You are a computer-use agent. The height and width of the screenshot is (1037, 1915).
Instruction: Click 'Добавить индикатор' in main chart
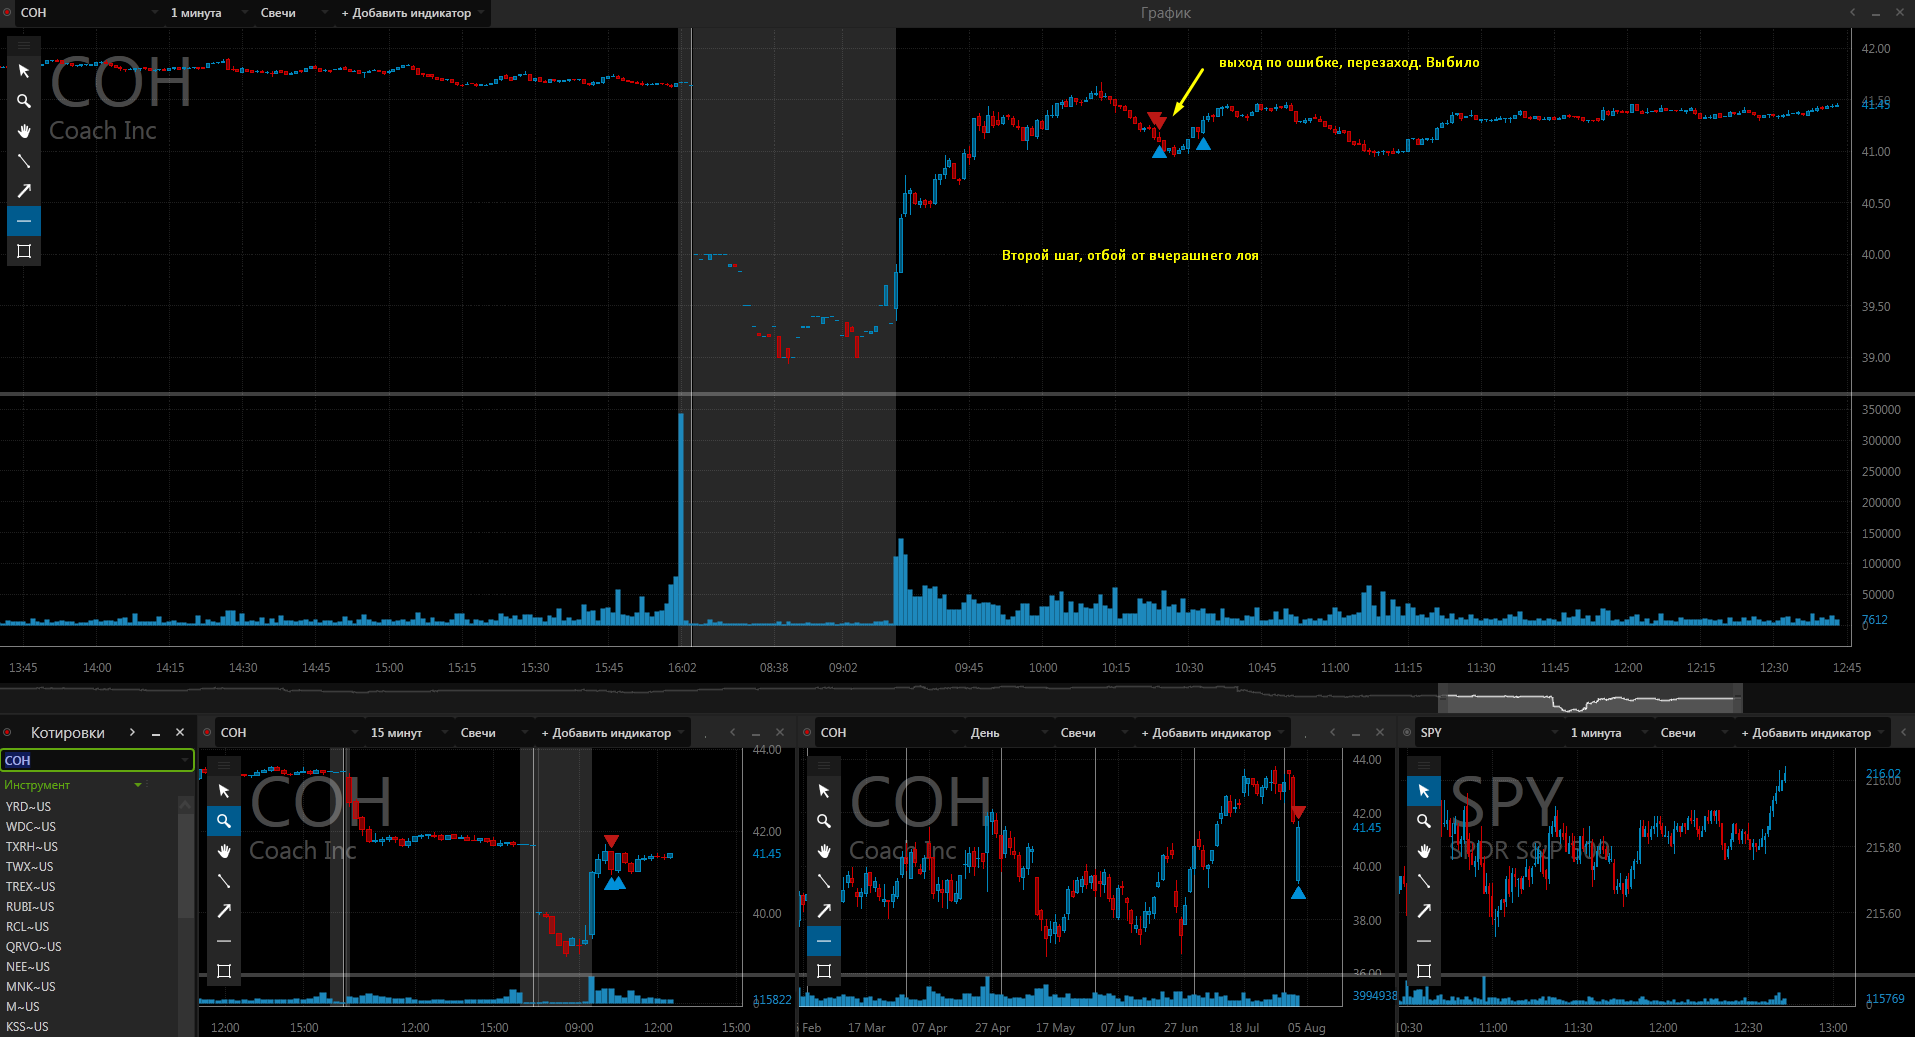[412, 13]
